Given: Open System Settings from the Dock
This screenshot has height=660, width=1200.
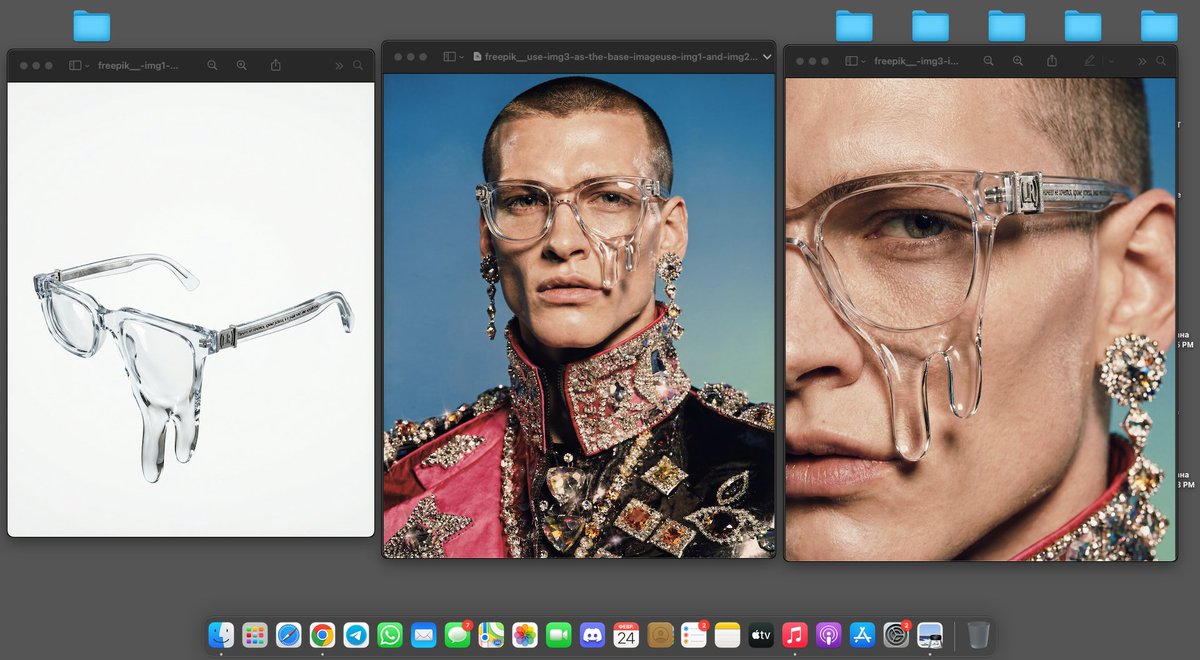Looking at the screenshot, I should coord(896,634).
